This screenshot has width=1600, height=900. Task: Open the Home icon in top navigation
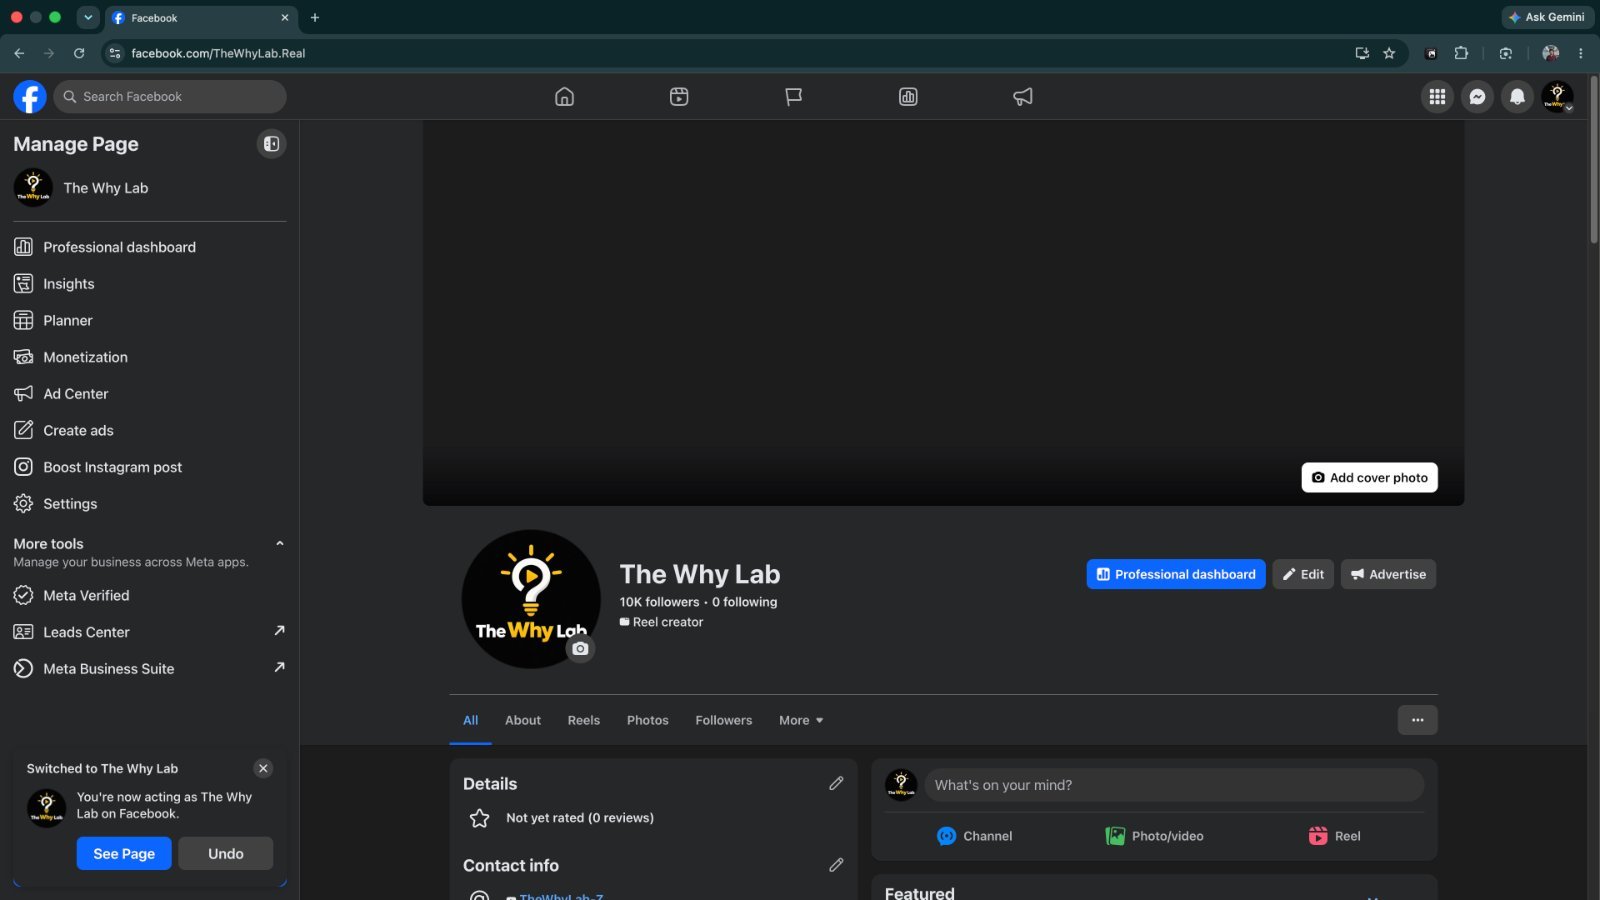tap(564, 97)
